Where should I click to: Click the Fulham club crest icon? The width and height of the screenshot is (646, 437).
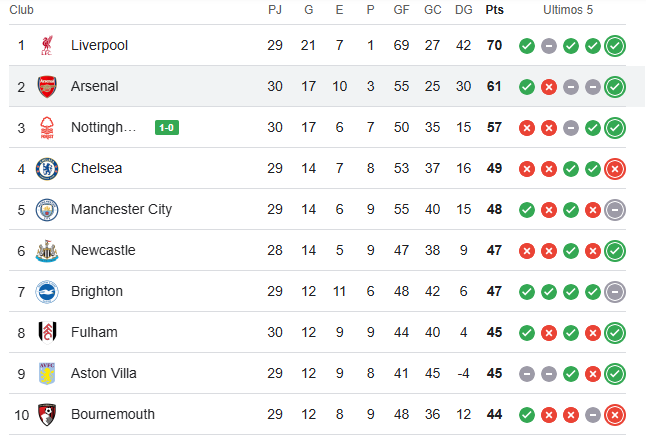tap(47, 332)
